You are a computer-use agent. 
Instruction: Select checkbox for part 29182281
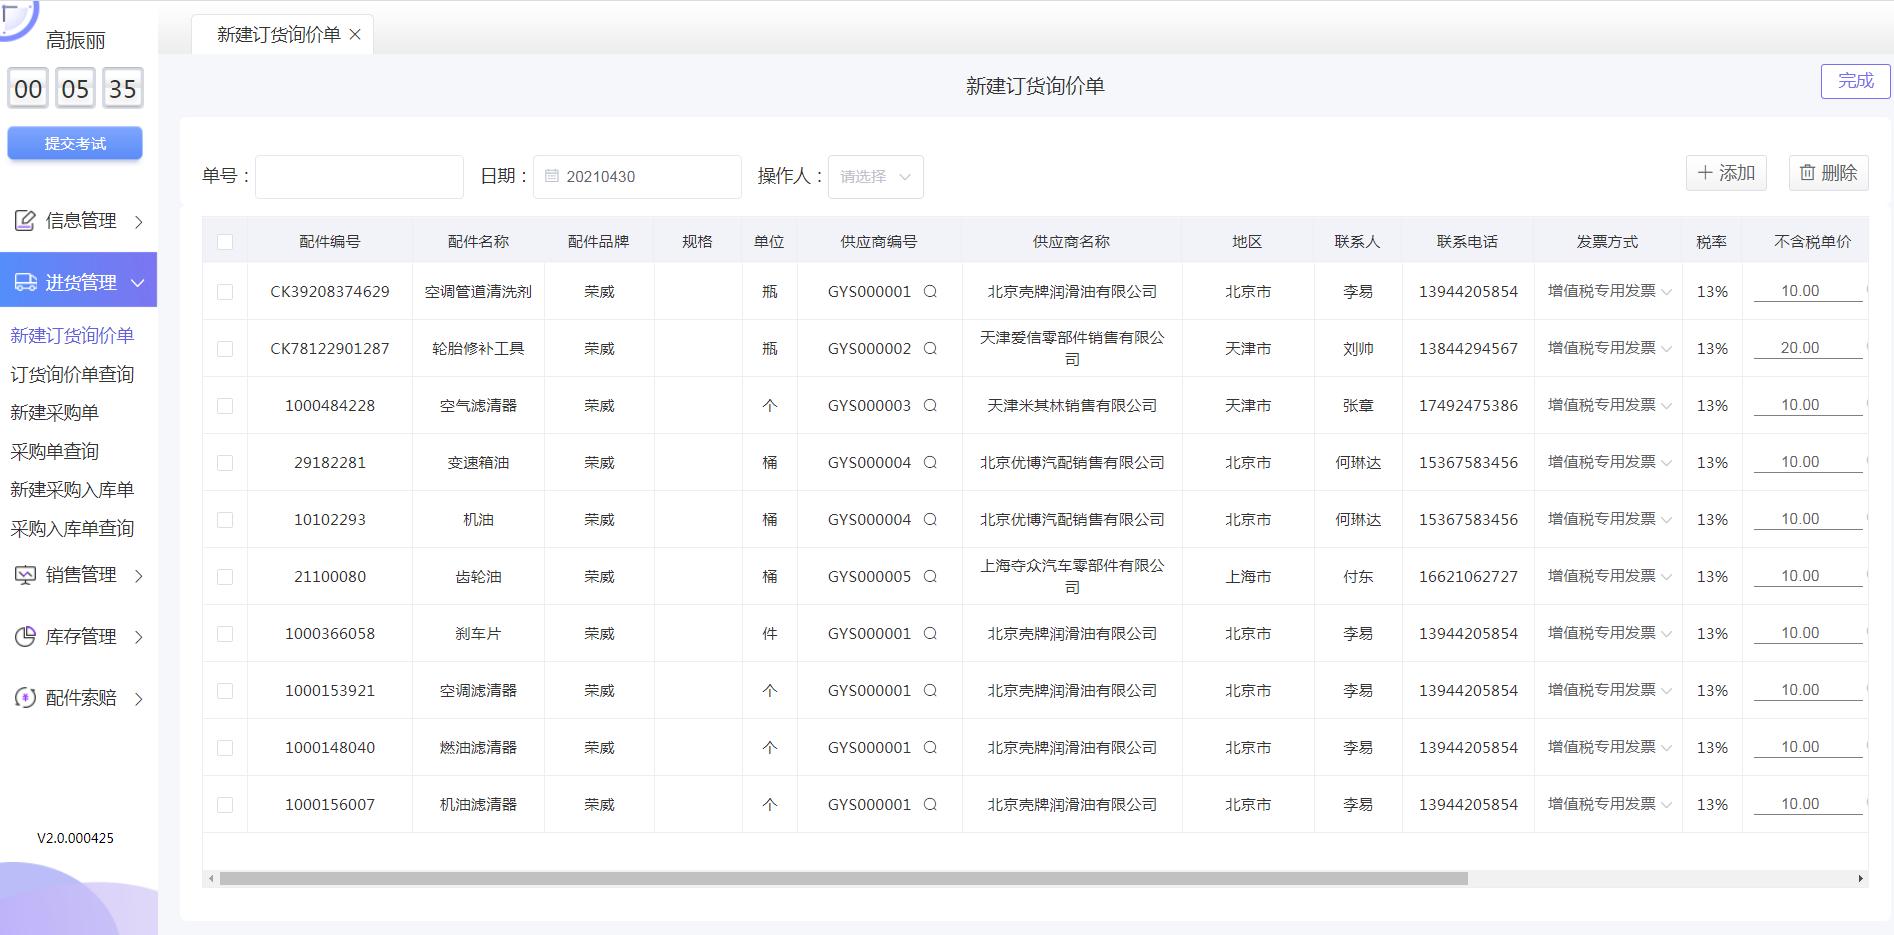[x=225, y=463]
